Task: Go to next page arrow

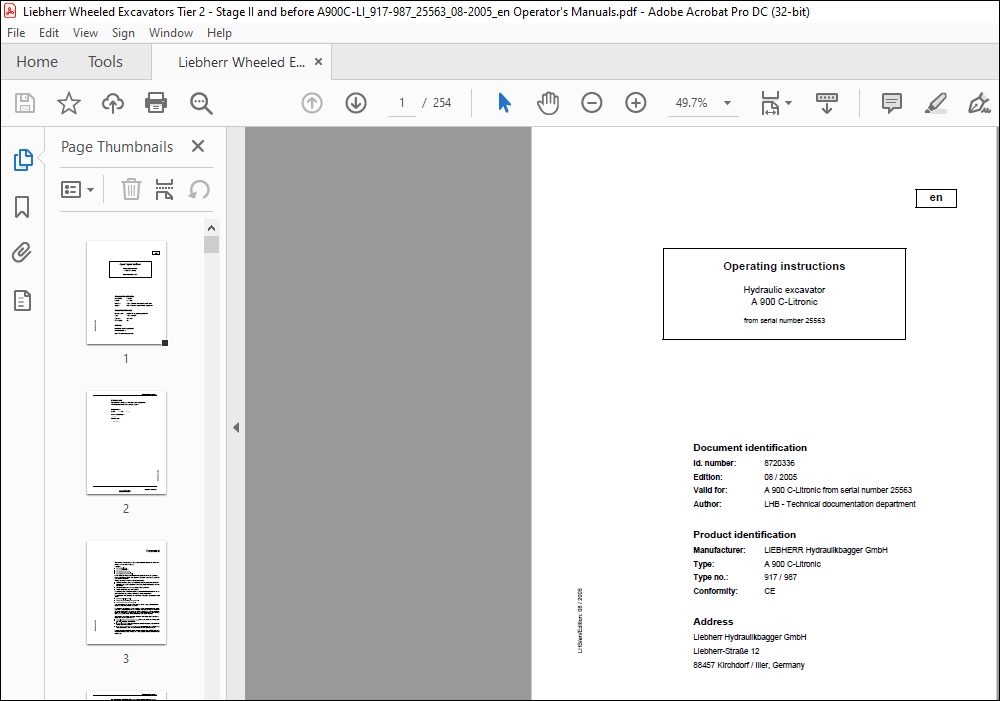Action: (356, 103)
